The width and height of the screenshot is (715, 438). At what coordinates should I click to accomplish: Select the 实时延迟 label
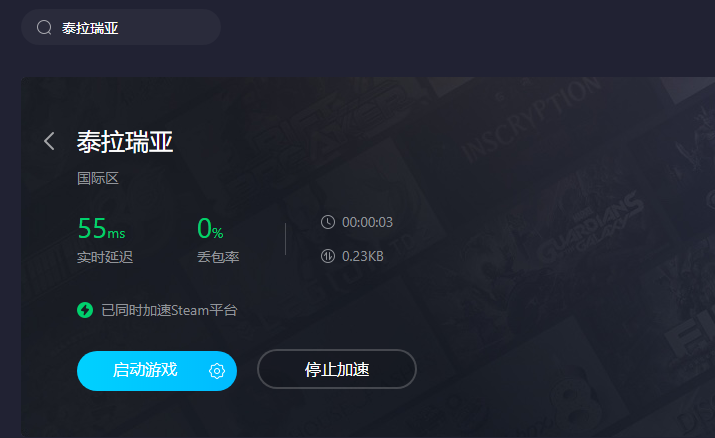[105, 257]
